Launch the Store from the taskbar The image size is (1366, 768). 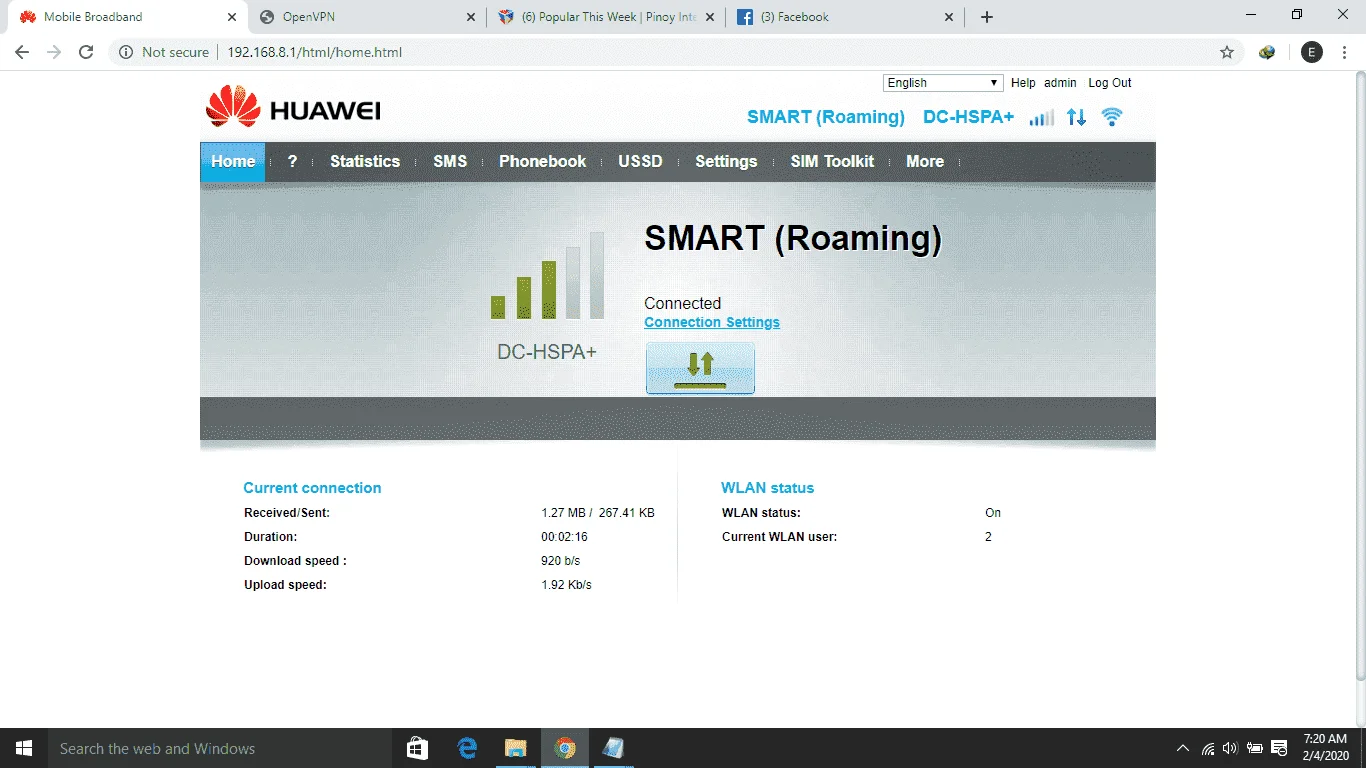coord(418,748)
